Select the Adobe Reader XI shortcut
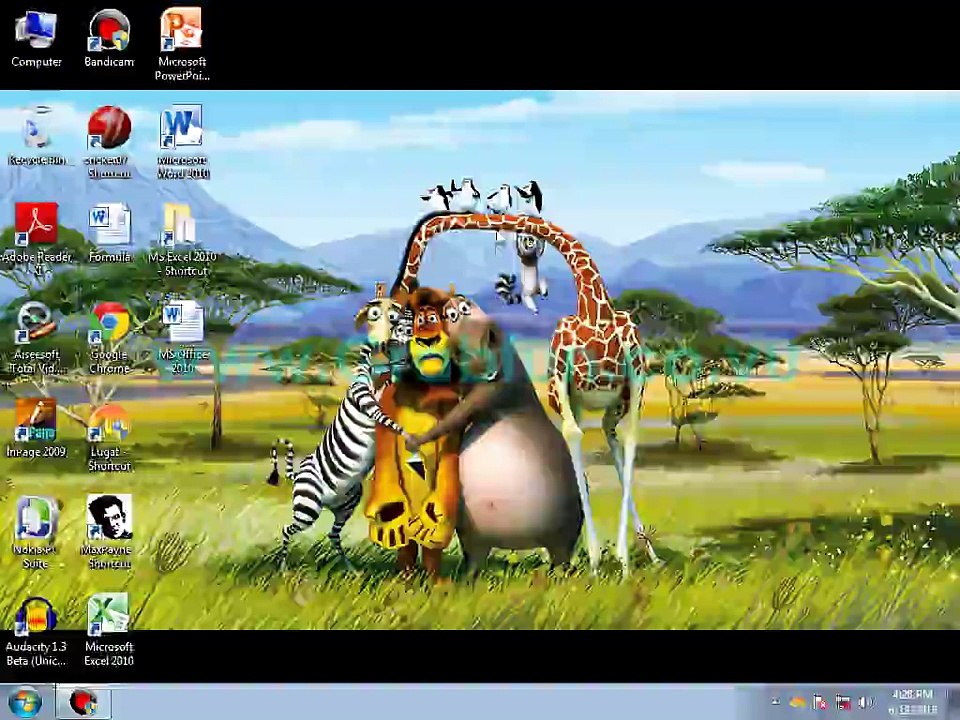Viewport: 960px width, 720px height. coord(37,239)
